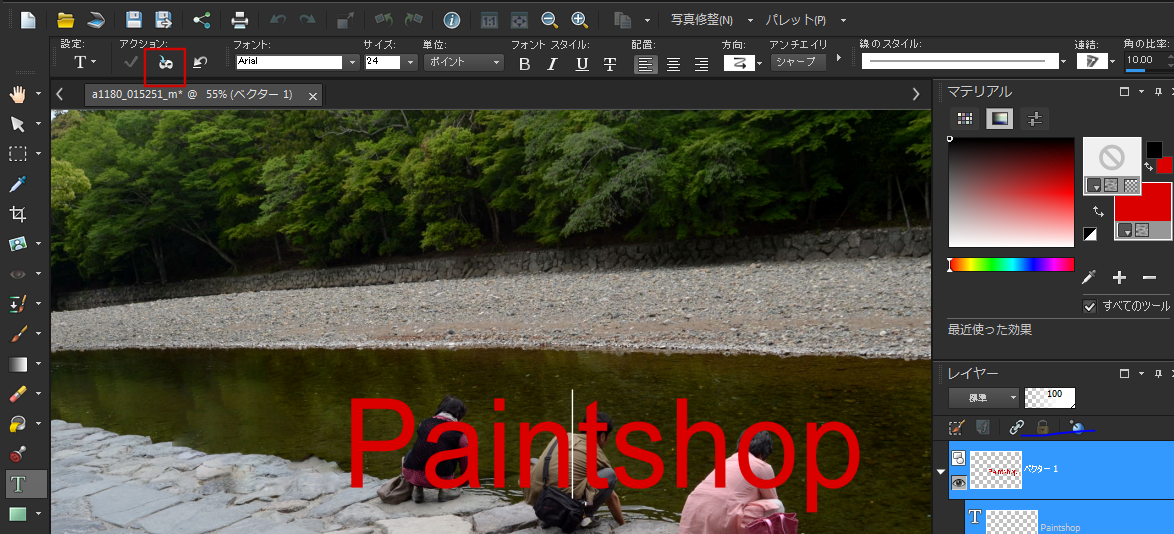
Task: Set right text alignment
Action: (x=702, y=64)
